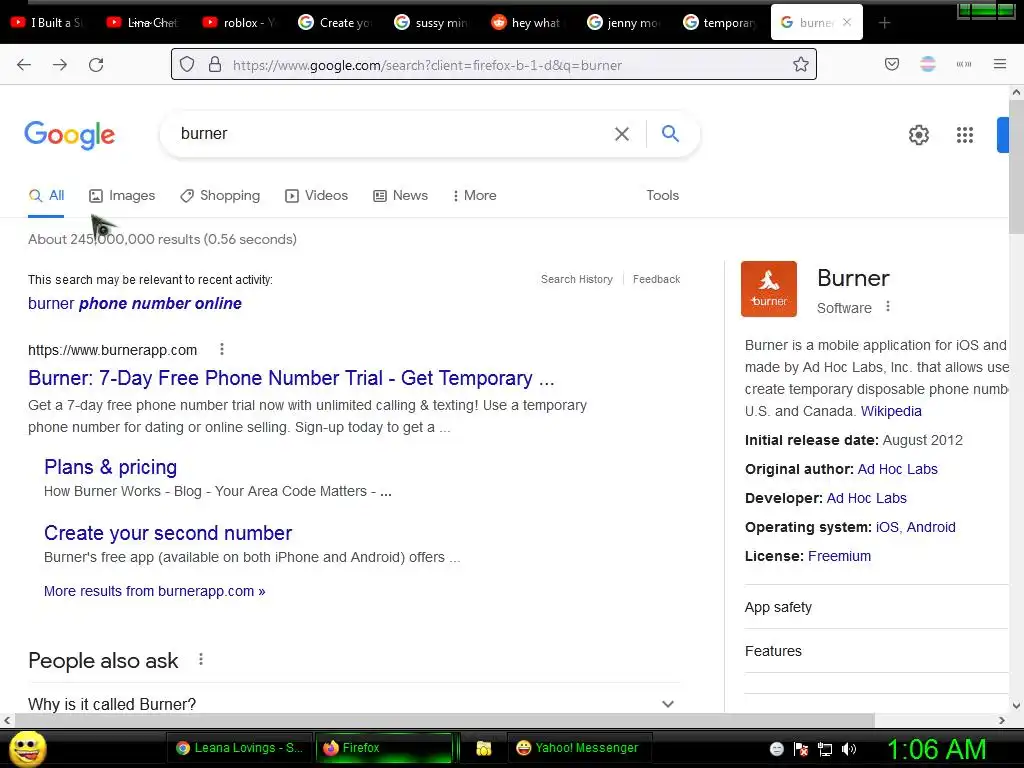Open Search History link
This screenshot has width=1024, height=768.
coord(577,279)
